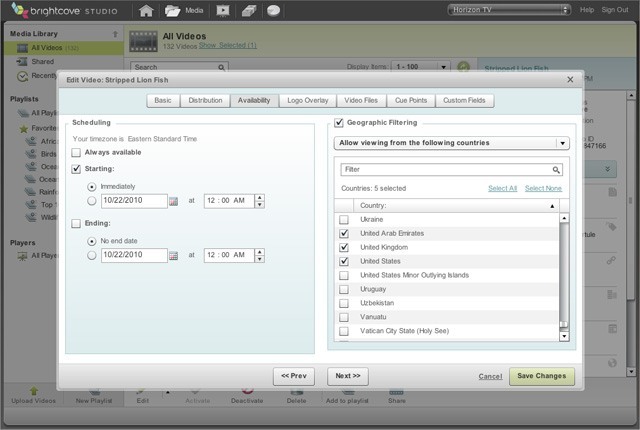This screenshot has height=430, width=640.
Task: Uncheck United Arab Emirates checkbox
Action: (344, 234)
